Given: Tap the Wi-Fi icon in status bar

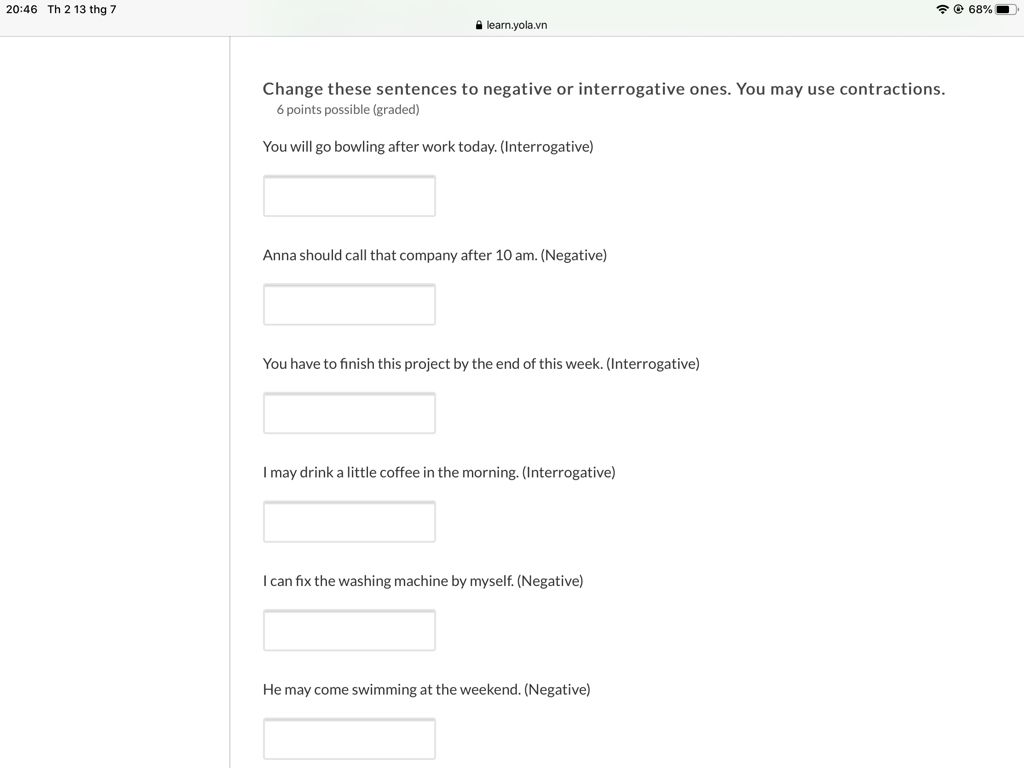Looking at the screenshot, I should (942, 9).
